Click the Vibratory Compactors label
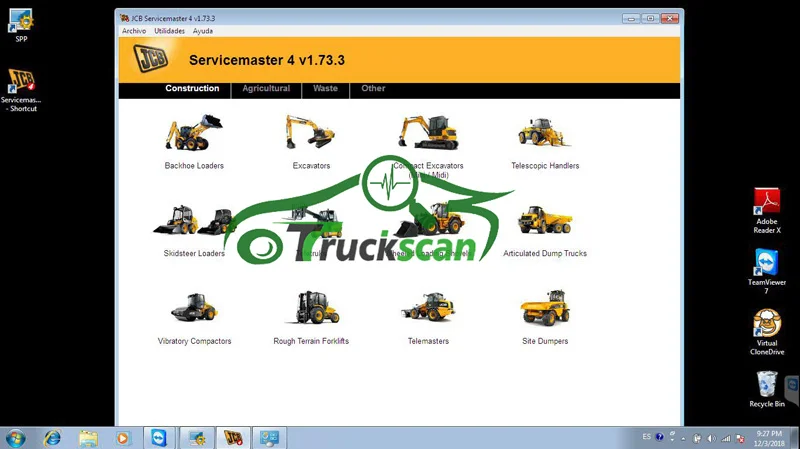 pyautogui.click(x=194, y=341)
